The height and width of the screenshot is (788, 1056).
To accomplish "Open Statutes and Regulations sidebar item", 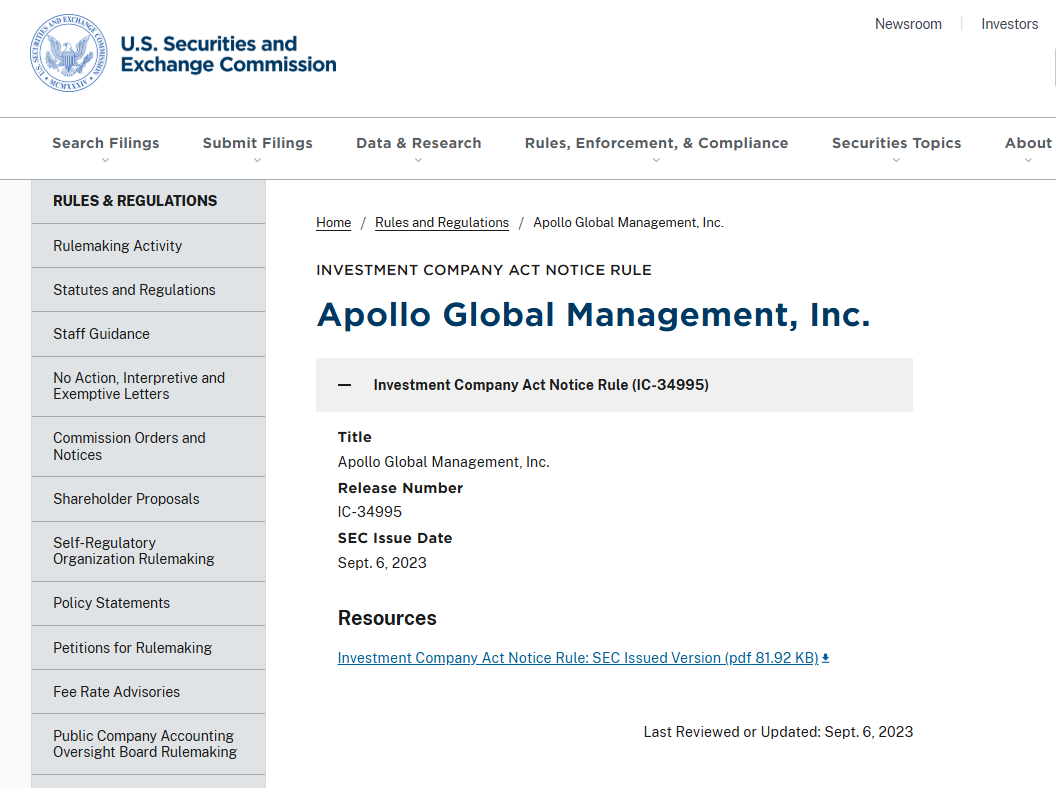I will click(x=134, y=290).
